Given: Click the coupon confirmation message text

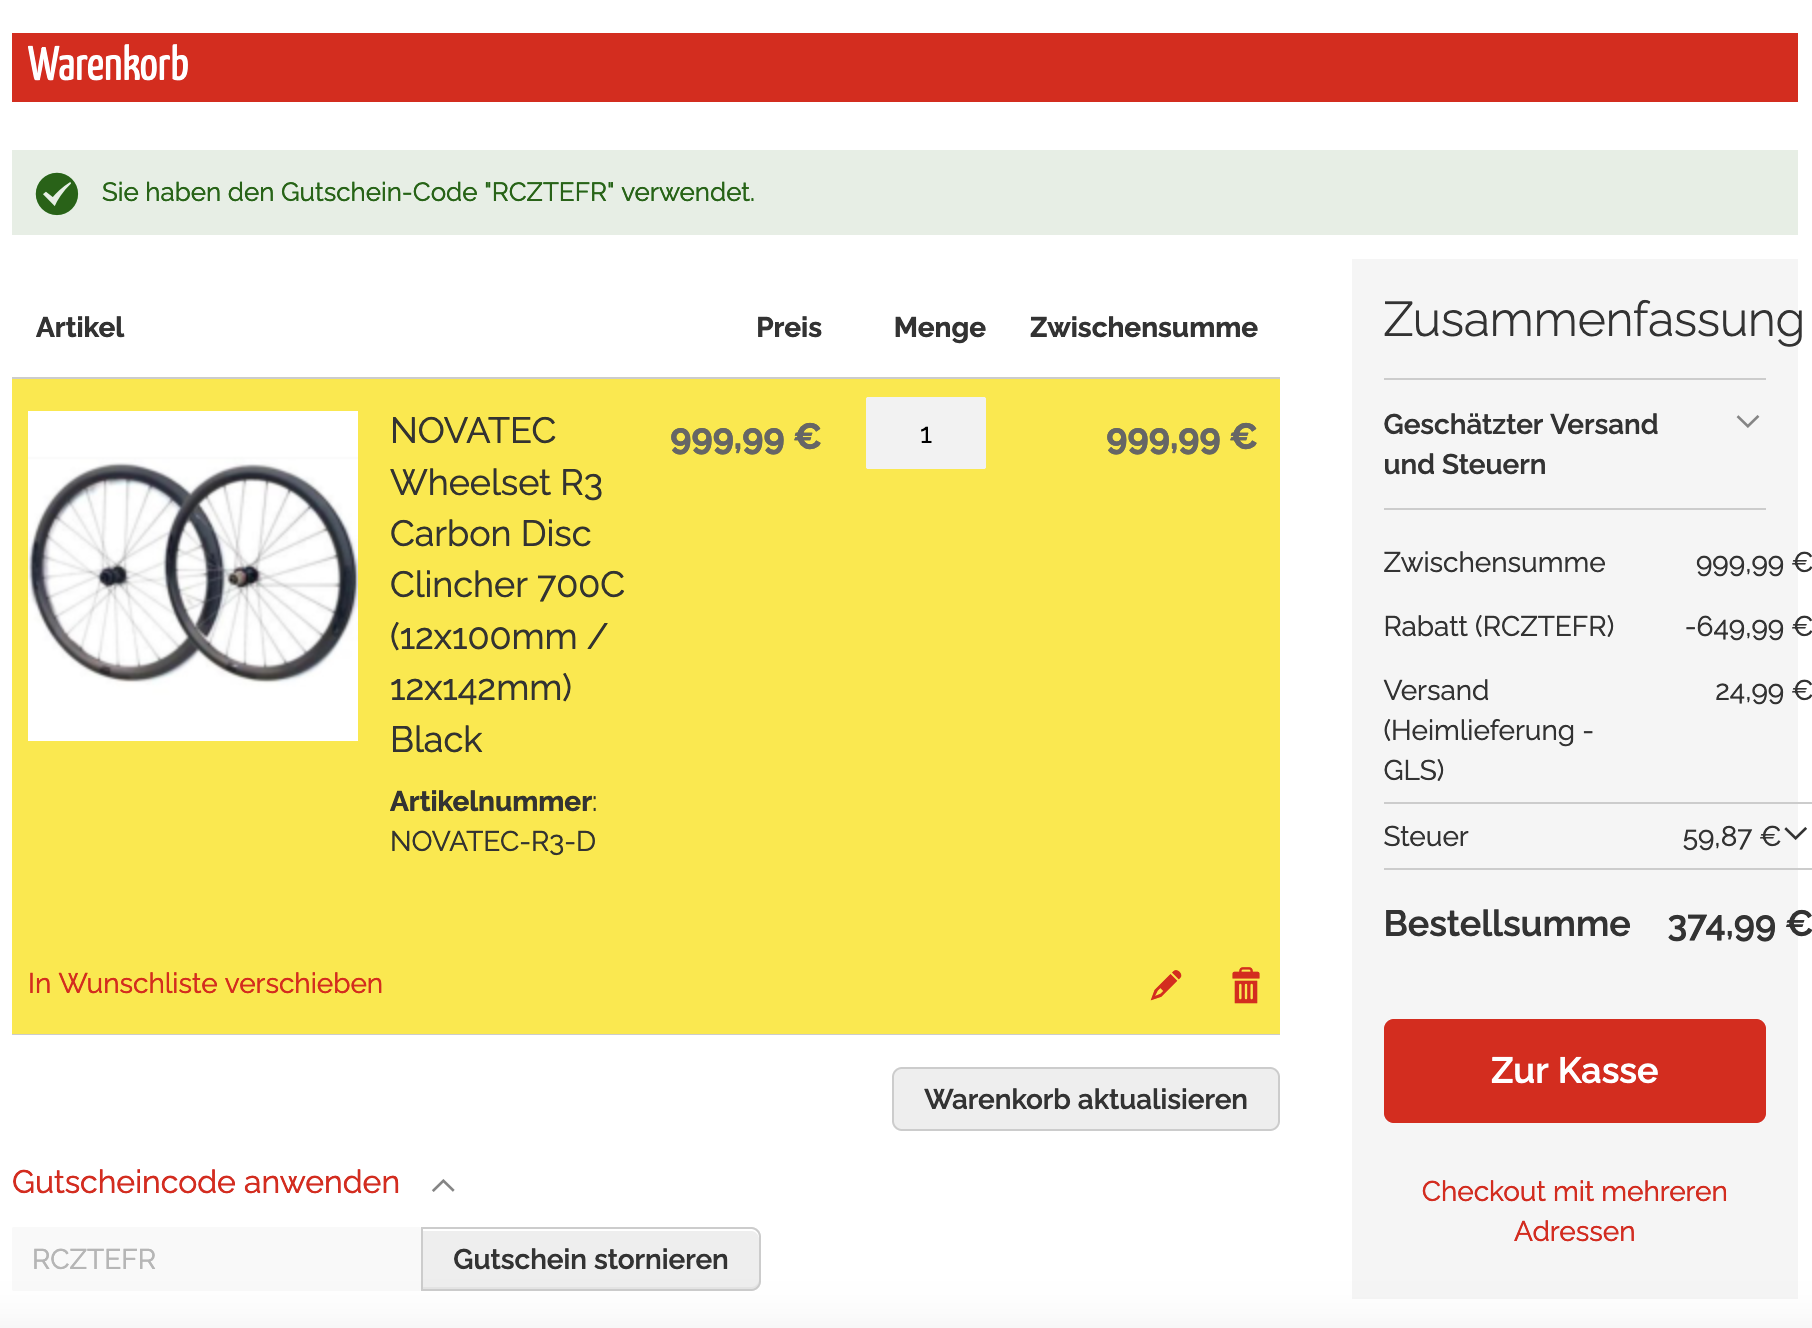Looking at the screenshot, I should (x=428, y=192).
